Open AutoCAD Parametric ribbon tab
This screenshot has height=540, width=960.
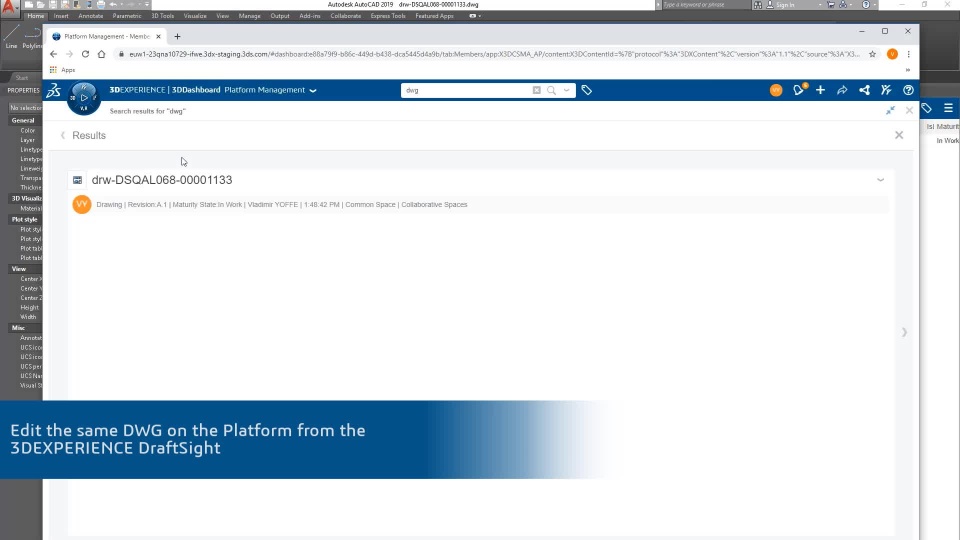coord(127,16)
